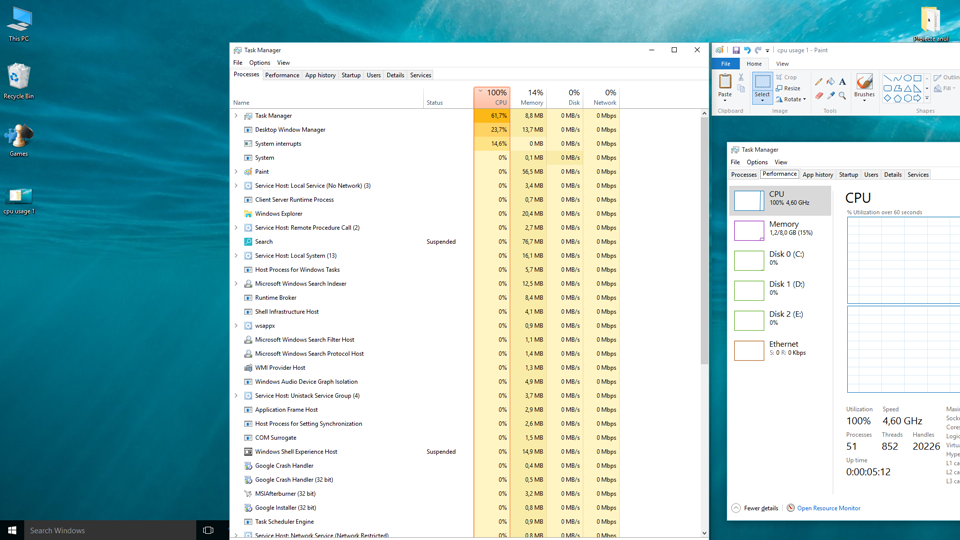Click the Search Windows taskbar box
The width and height of the screenshot is (960, 540).
(110, 530)
